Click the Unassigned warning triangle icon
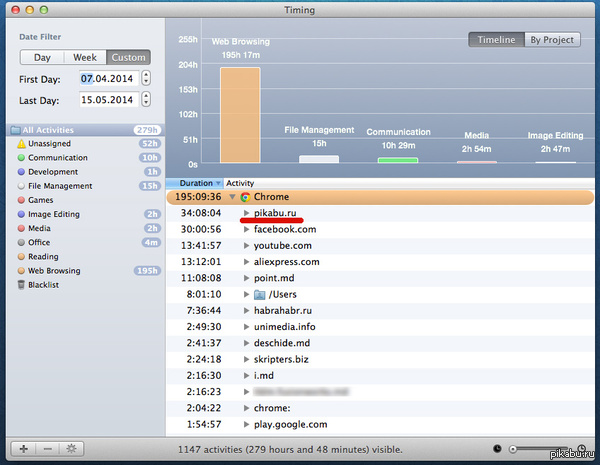 click(x=19, y=144)
